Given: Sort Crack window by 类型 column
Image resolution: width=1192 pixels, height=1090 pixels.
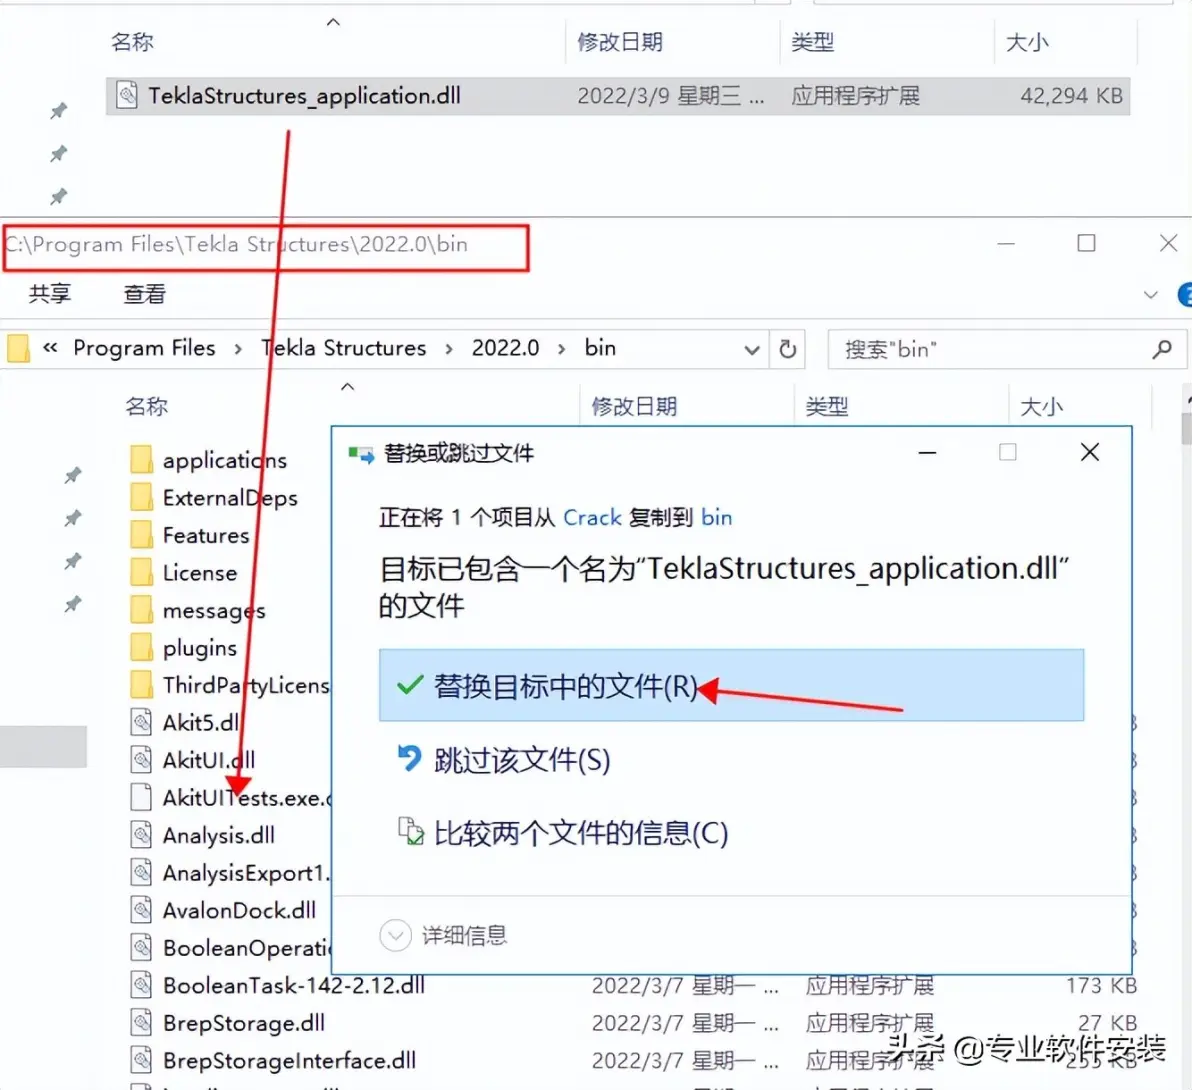Looking at the screenshot, I should (812, 42).
